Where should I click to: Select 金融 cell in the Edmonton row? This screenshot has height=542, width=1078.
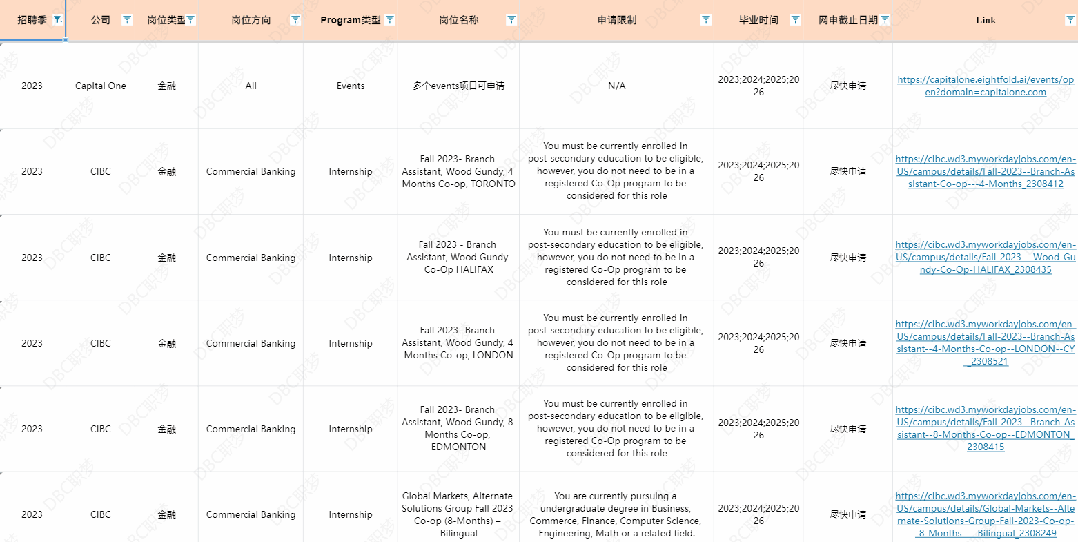click(x=166, y=428)
